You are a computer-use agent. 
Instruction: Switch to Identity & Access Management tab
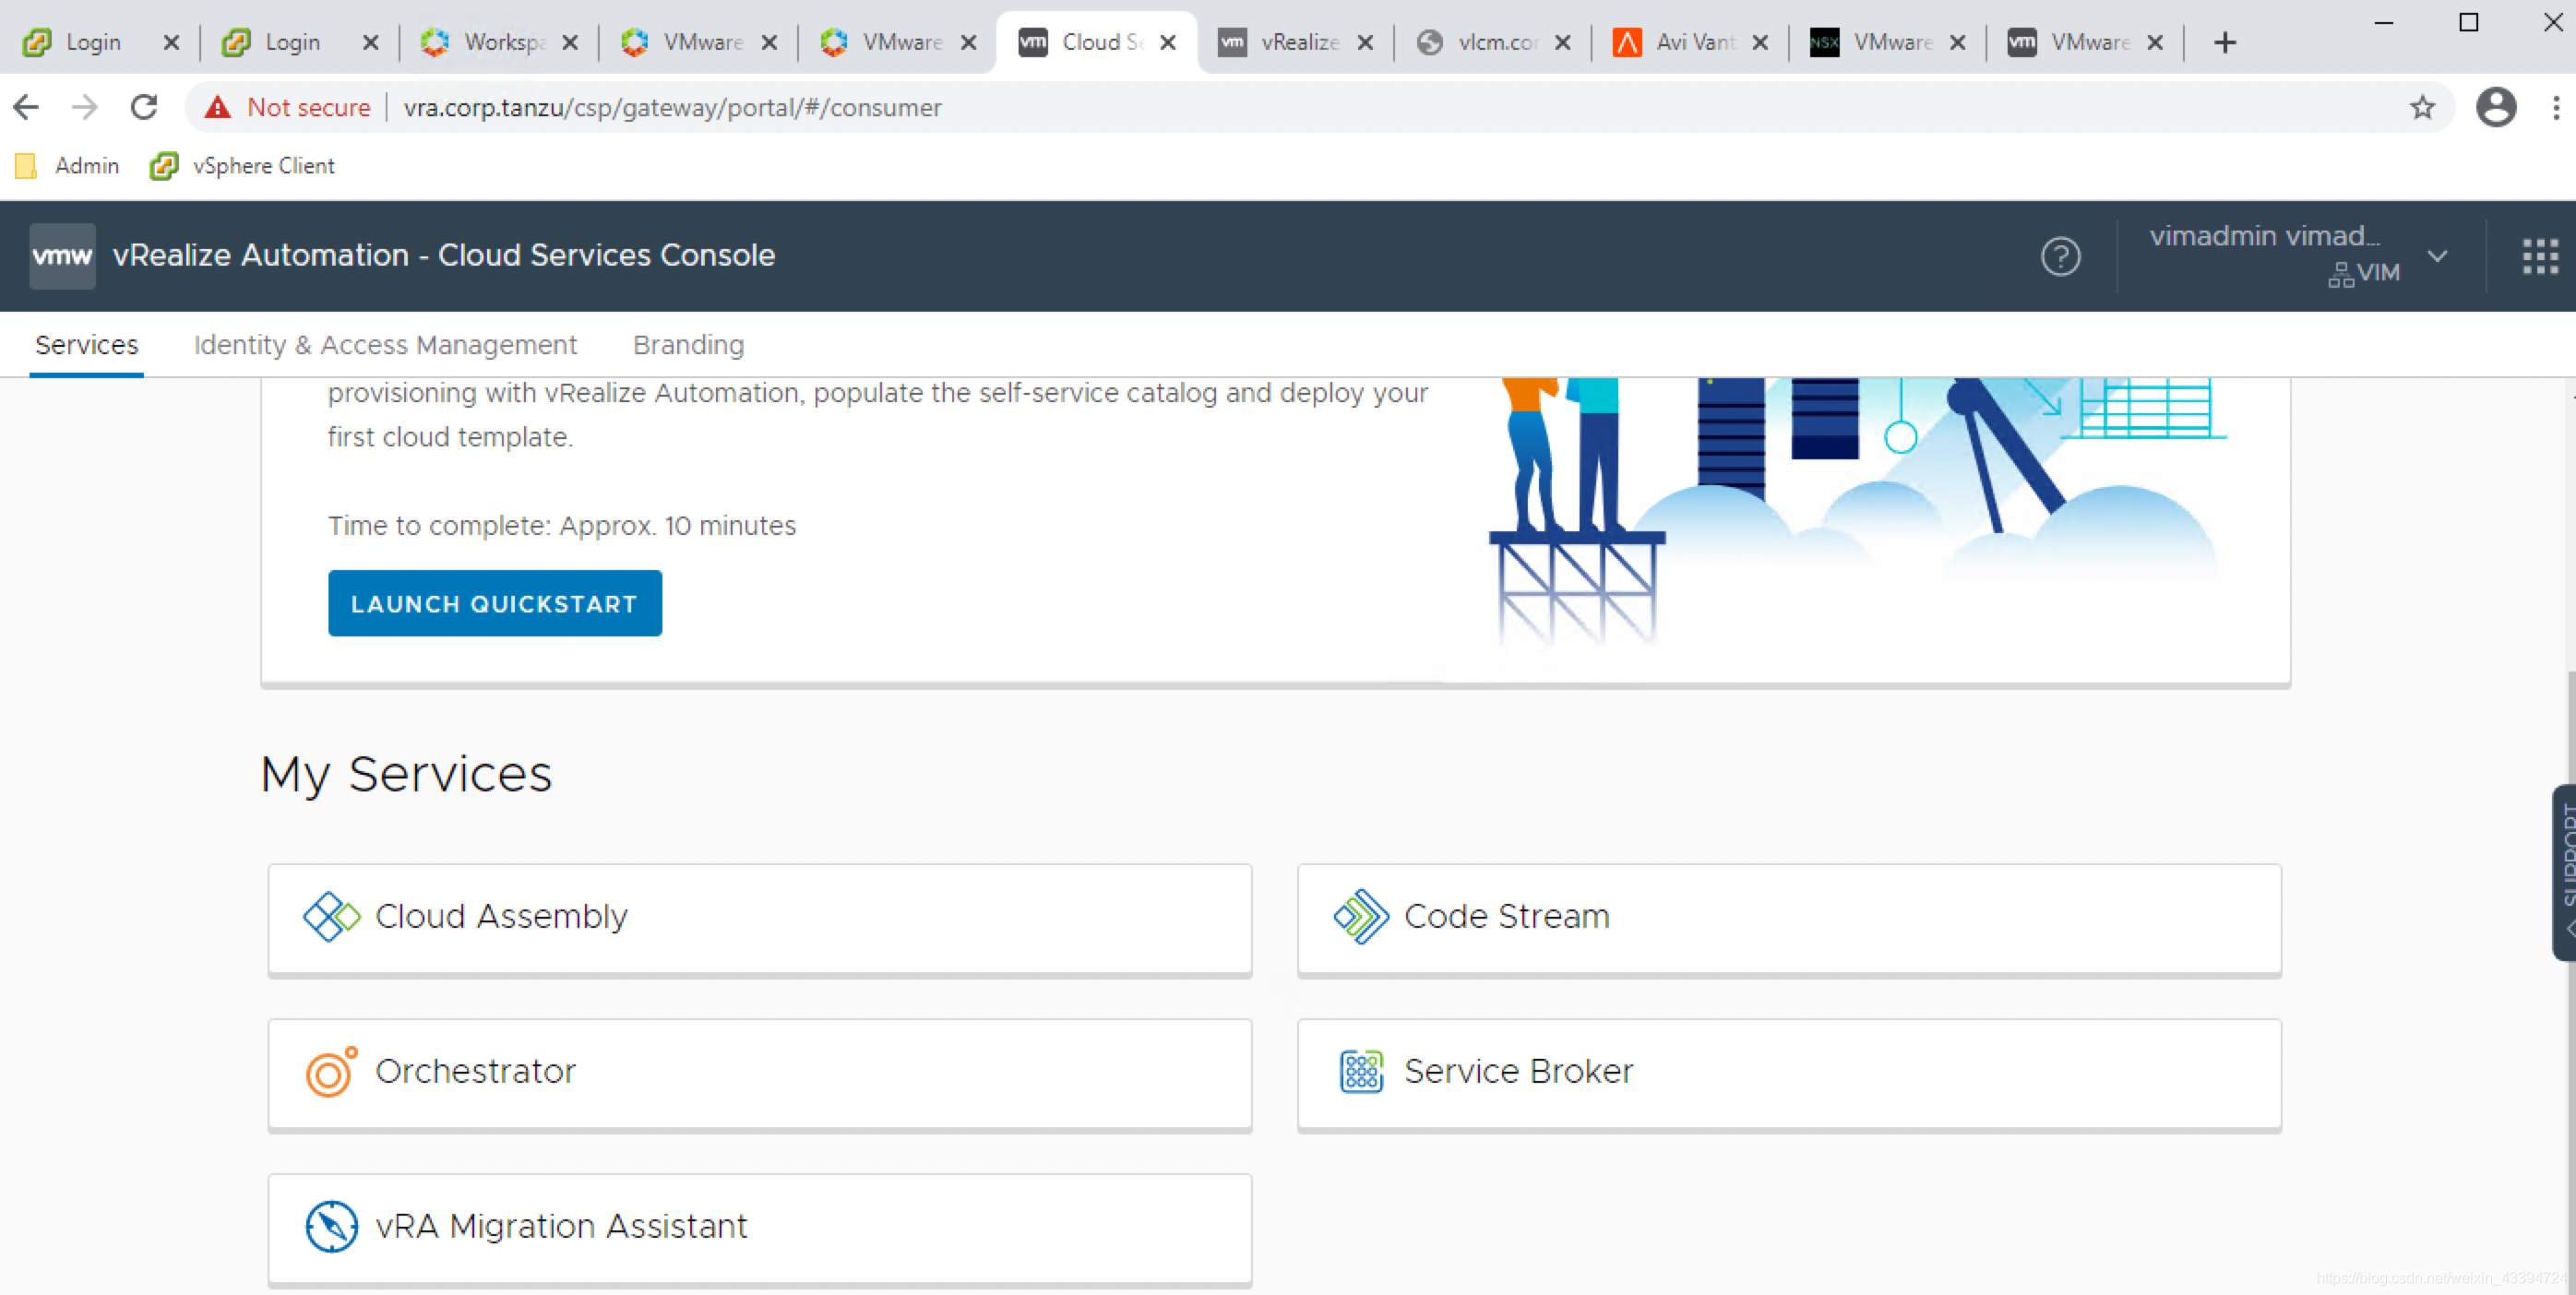(x=385, y=345)
